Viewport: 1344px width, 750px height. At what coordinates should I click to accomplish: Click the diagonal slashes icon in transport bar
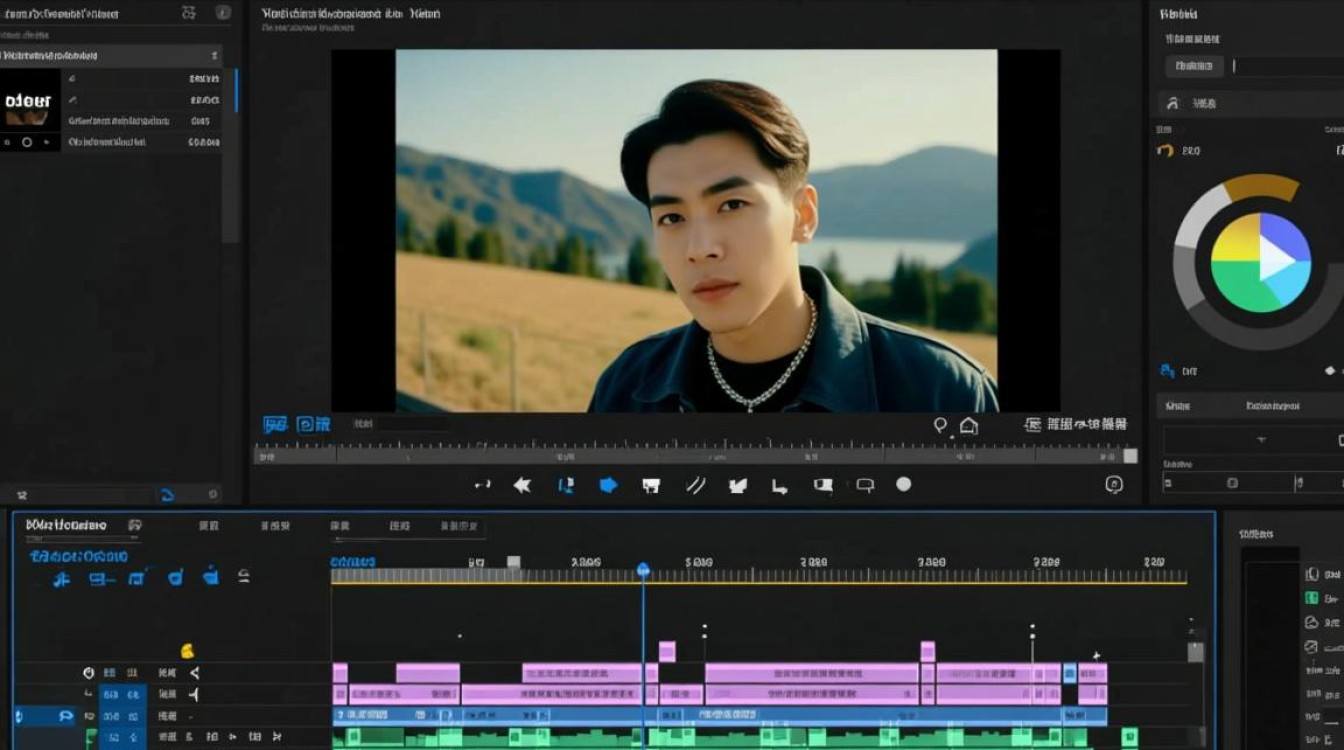696,485
